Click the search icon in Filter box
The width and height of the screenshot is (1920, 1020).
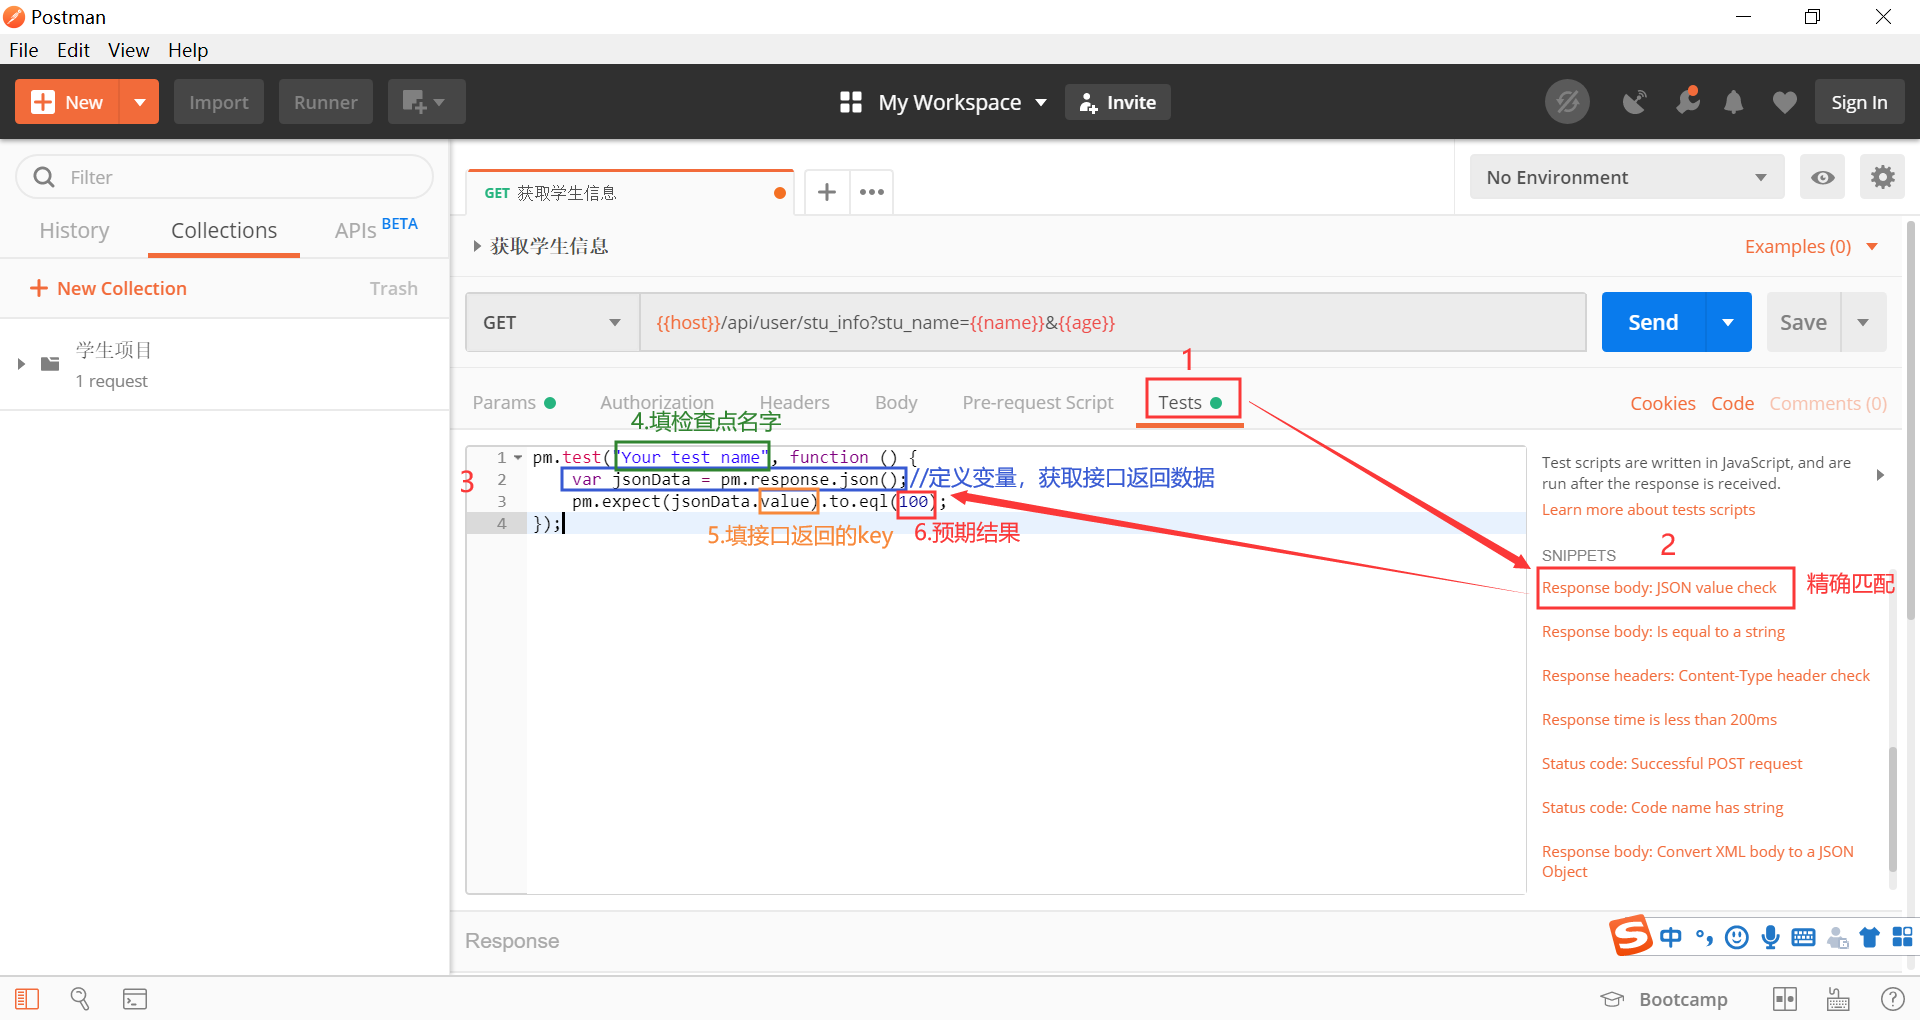44,177
